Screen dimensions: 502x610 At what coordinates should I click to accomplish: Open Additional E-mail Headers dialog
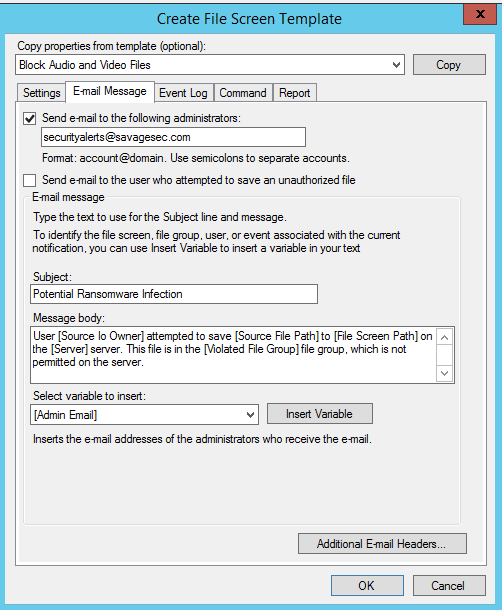382,543
